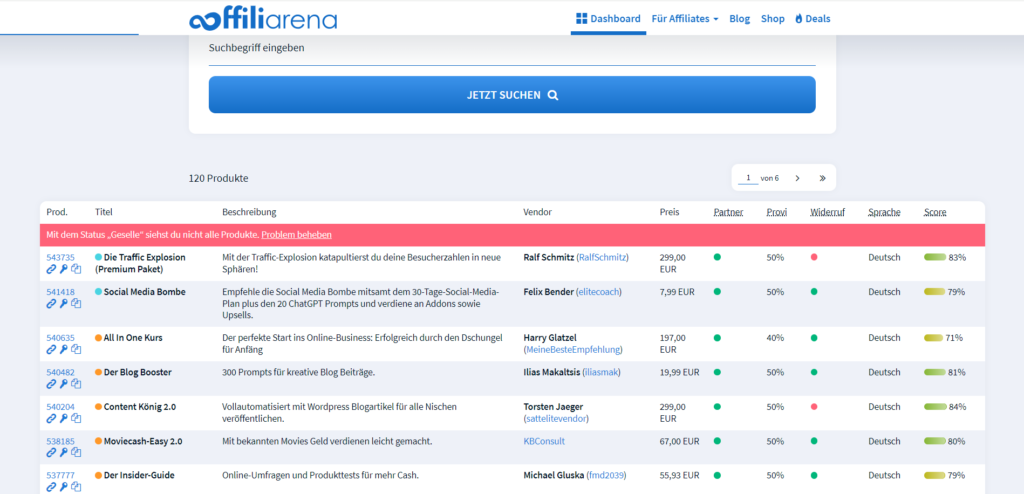Click the 7,99 EUR price cell
The height and width of the screenshot is (494, 1024).
pyautogui.click(x=677, y=292)
